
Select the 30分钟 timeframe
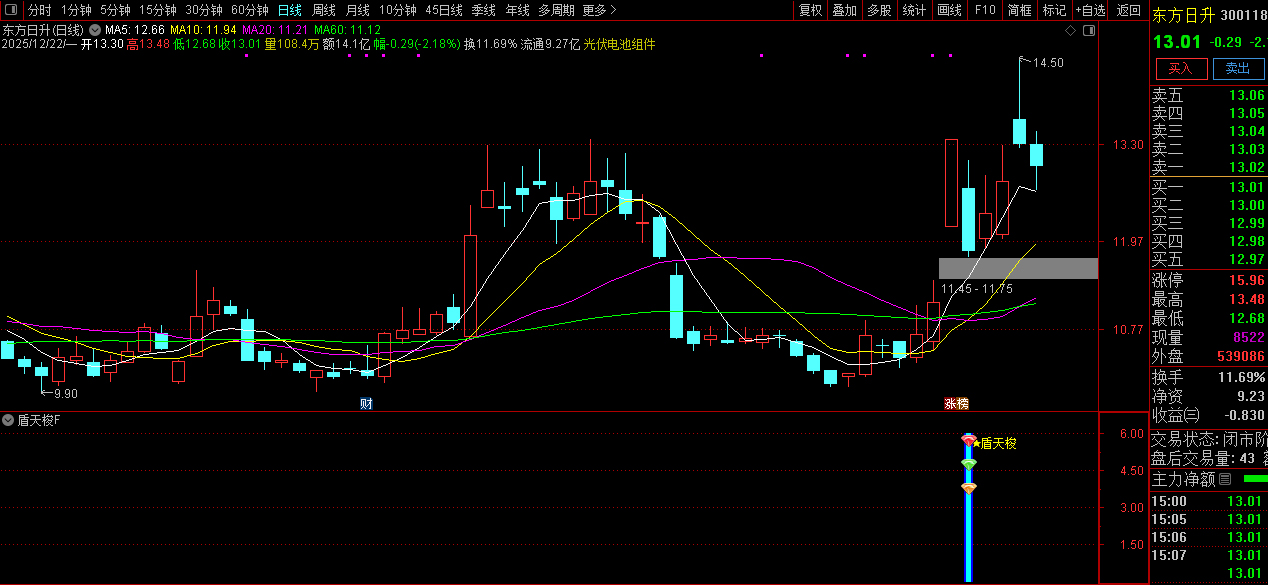[x=203, y=10]
